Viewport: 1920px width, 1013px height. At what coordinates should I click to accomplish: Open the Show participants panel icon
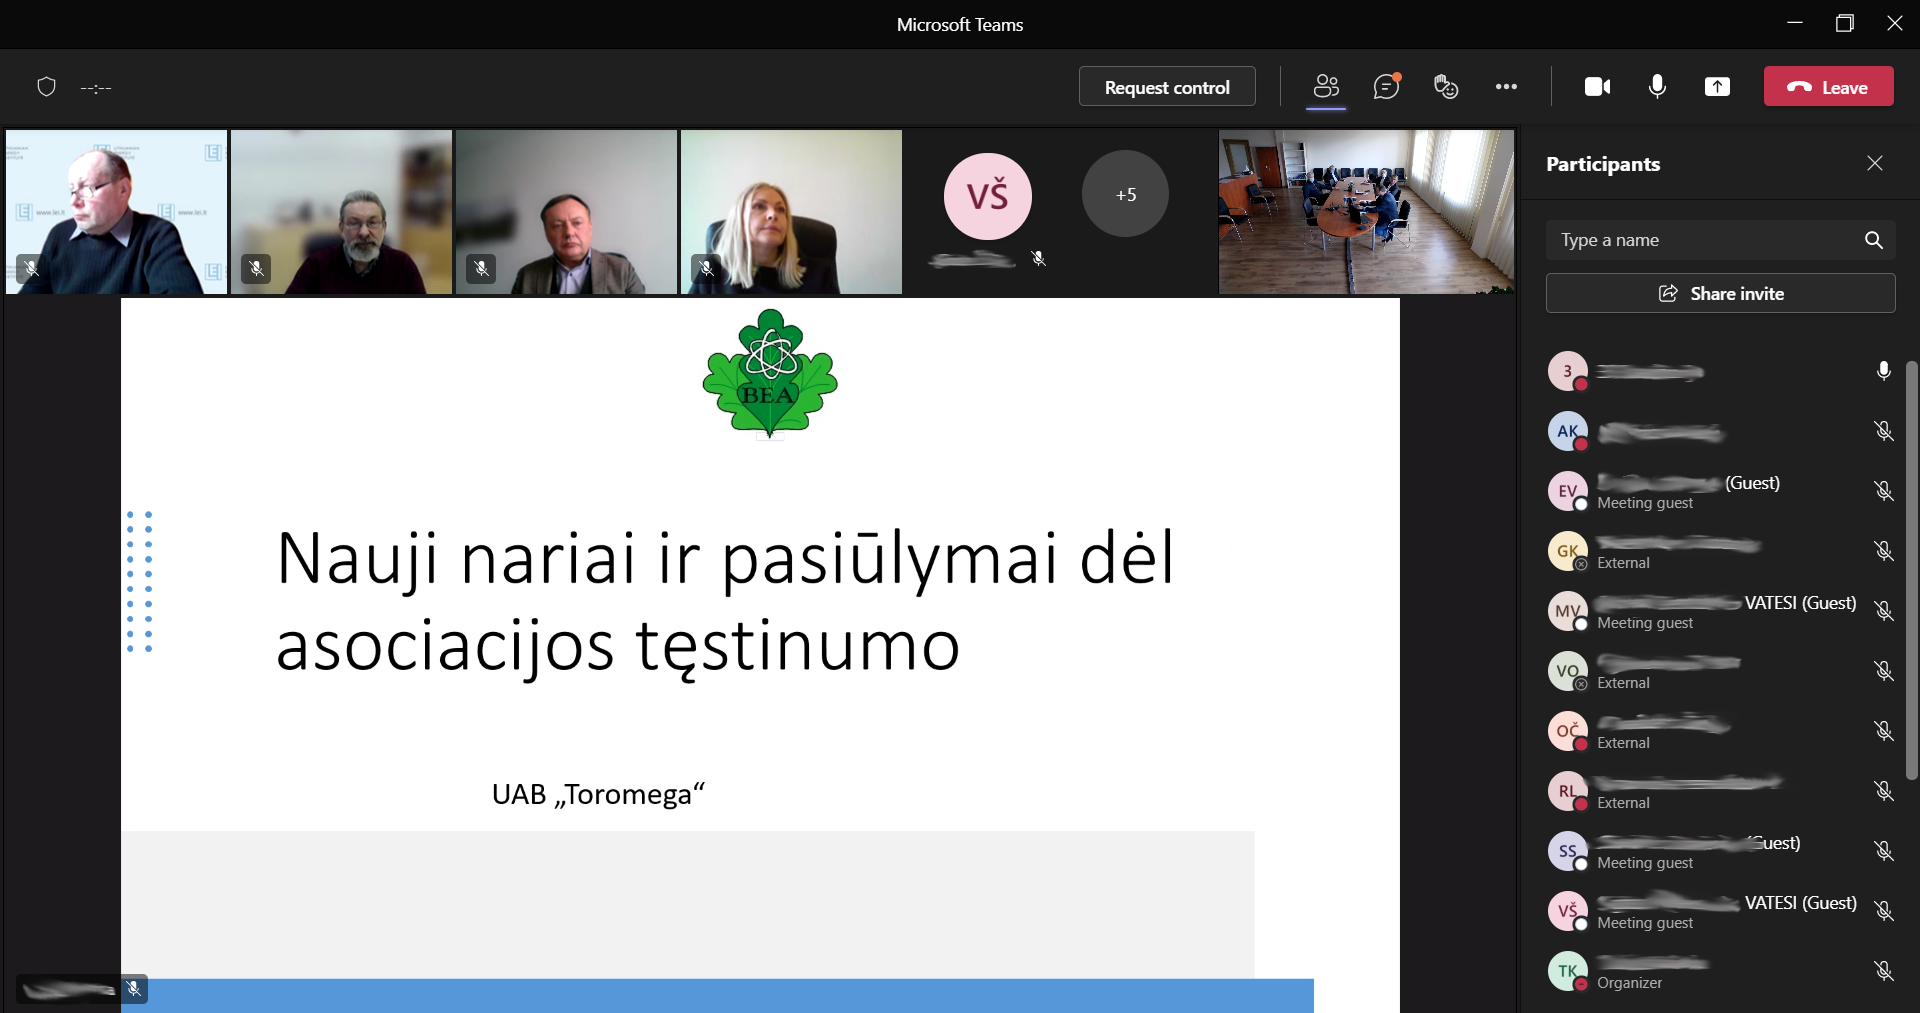(x=1326, y=87)
